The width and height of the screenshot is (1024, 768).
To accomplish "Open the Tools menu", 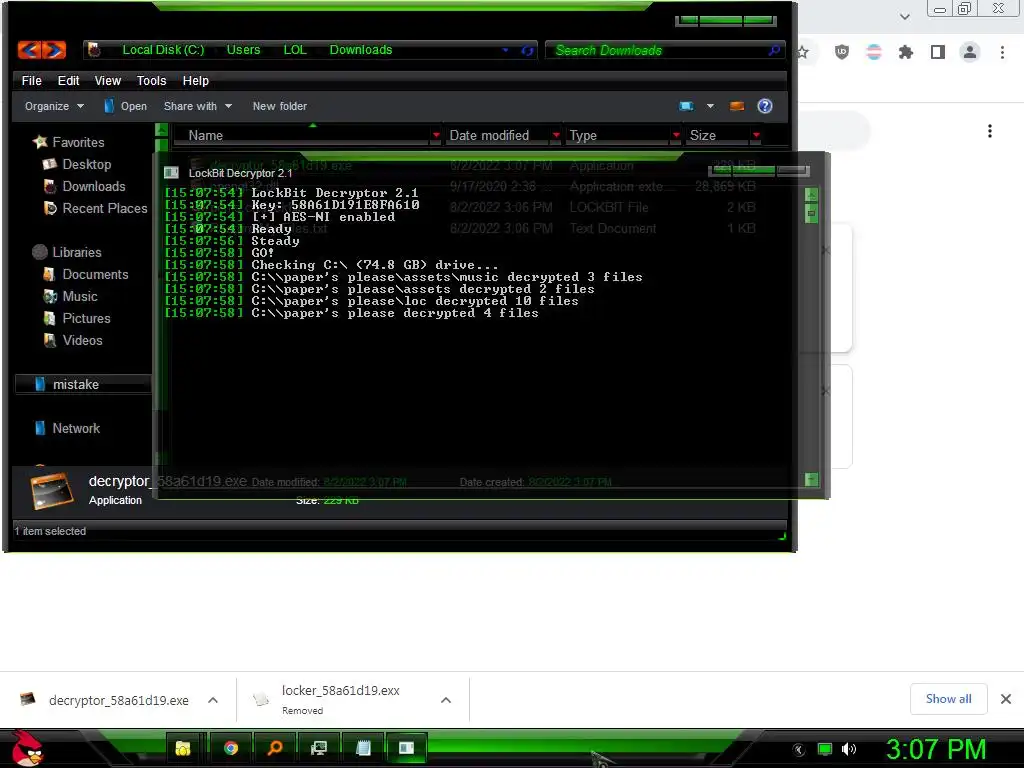I will pyautogui.click(x=152, y=80).
